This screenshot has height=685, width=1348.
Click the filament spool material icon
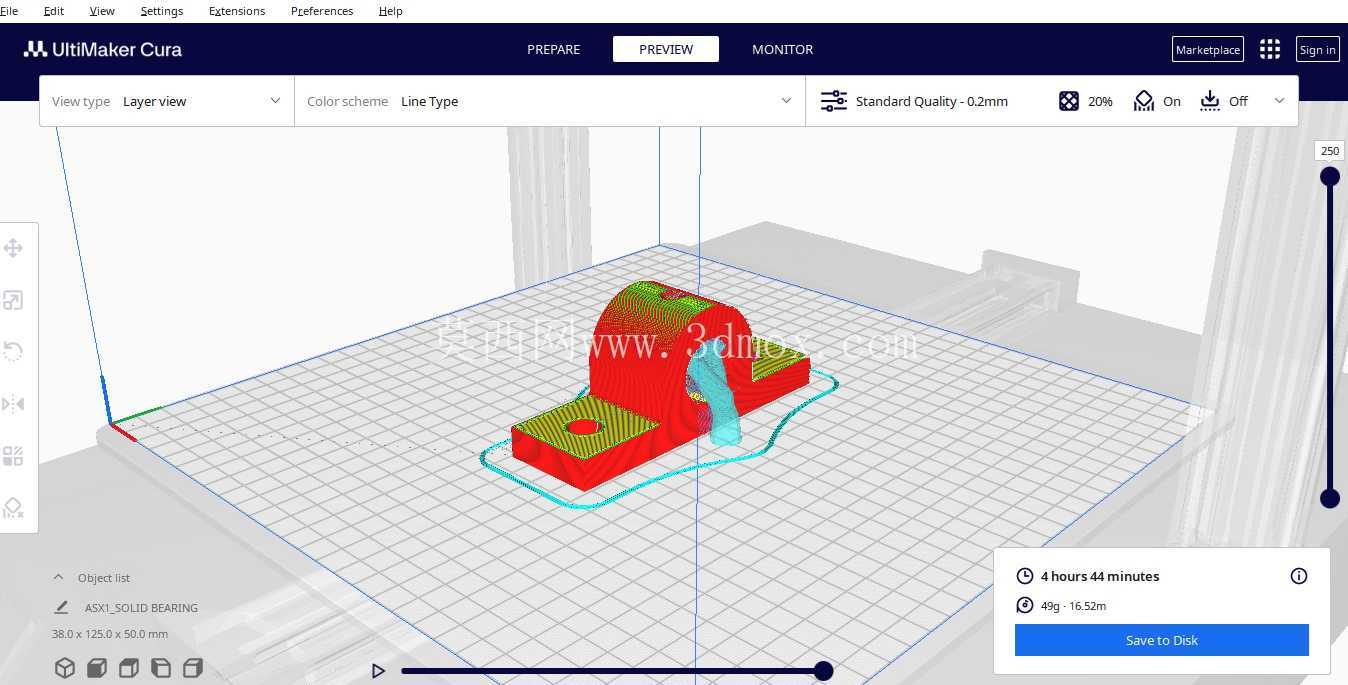coord(1024,605)
